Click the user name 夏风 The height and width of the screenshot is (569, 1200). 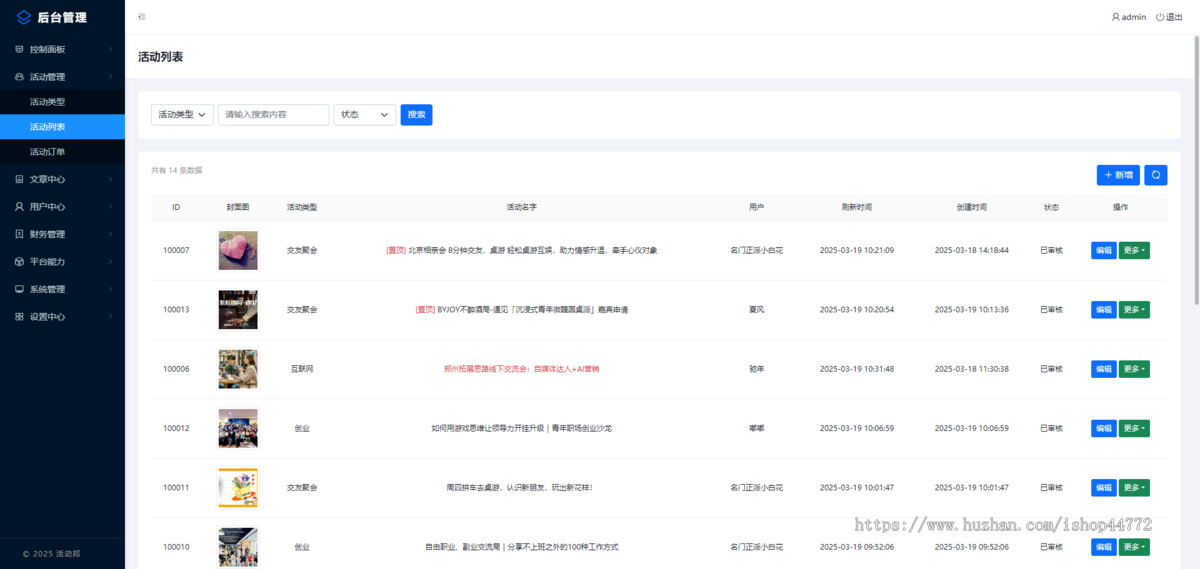pyautogui.click(x=756, y=310)
